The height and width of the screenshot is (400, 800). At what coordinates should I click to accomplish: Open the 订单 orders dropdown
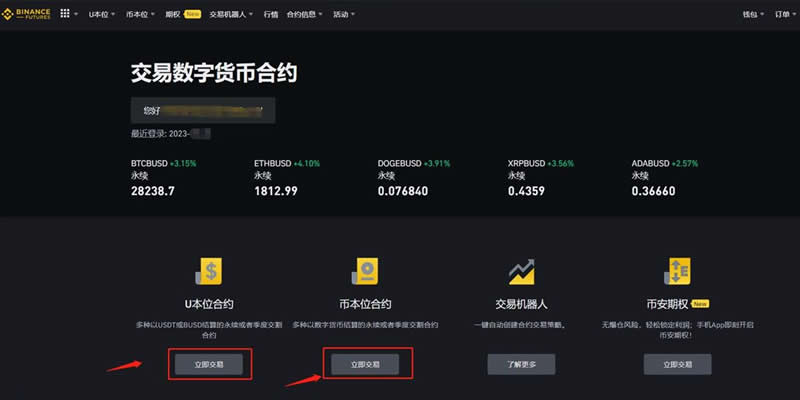click(x=785, y=15)
